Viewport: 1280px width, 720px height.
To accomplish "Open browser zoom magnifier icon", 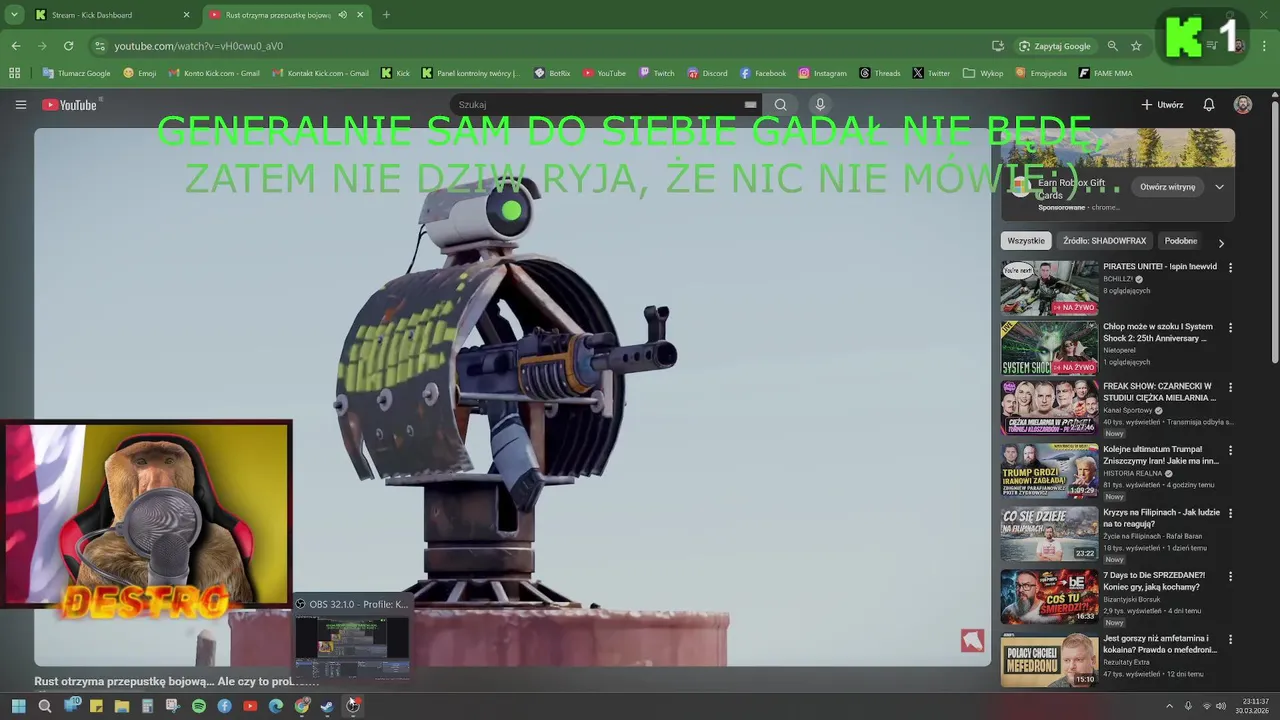I will point(1112,46).
